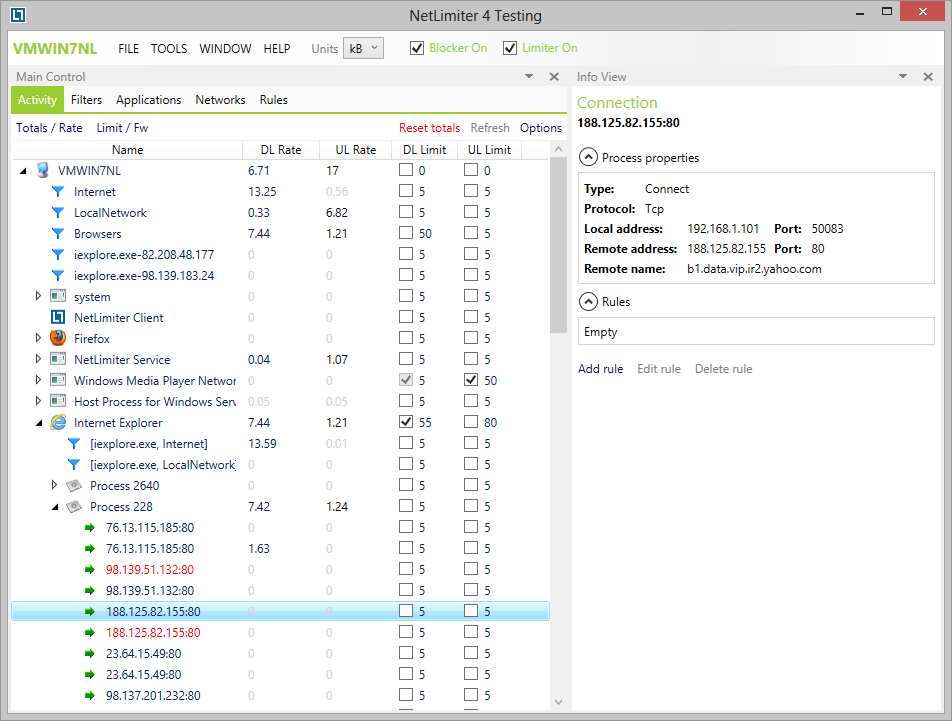Click the Add rule link

pos(600,369)
